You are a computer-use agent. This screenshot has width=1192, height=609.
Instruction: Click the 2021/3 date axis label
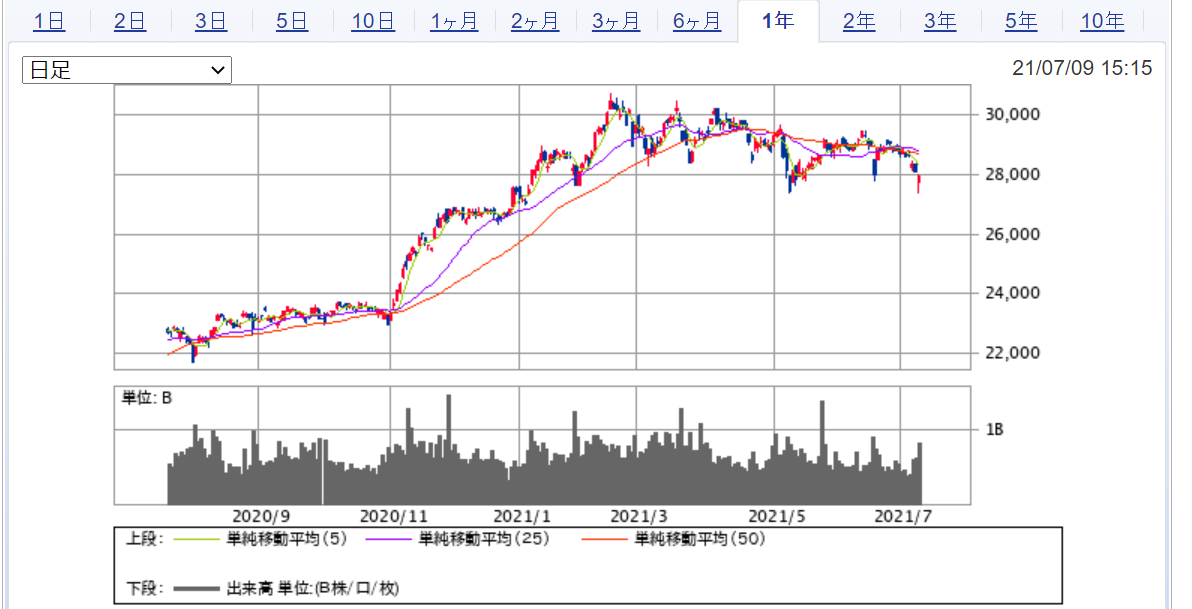(639, 516)
